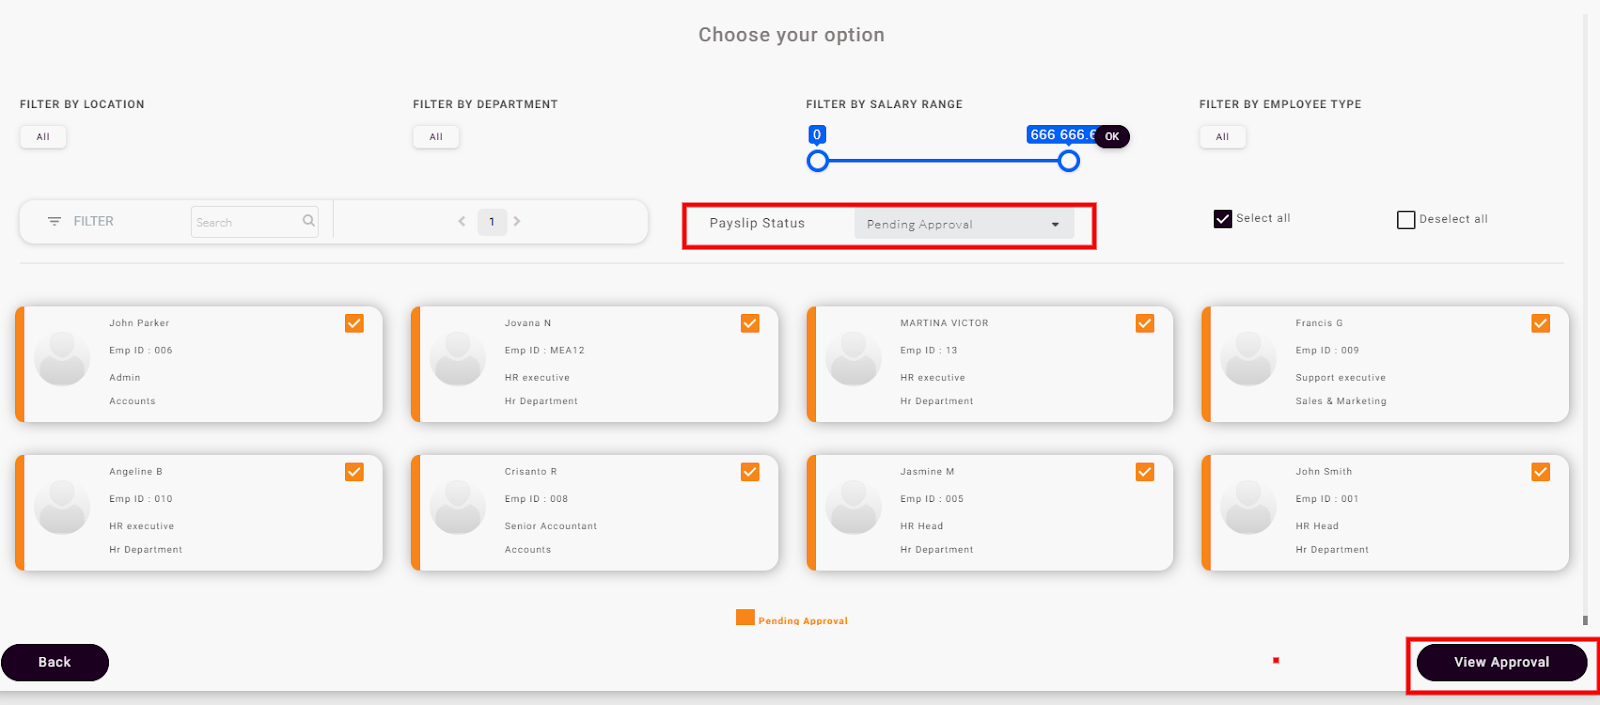Uncheck John Parker's employee checkbox

[354, 323]
